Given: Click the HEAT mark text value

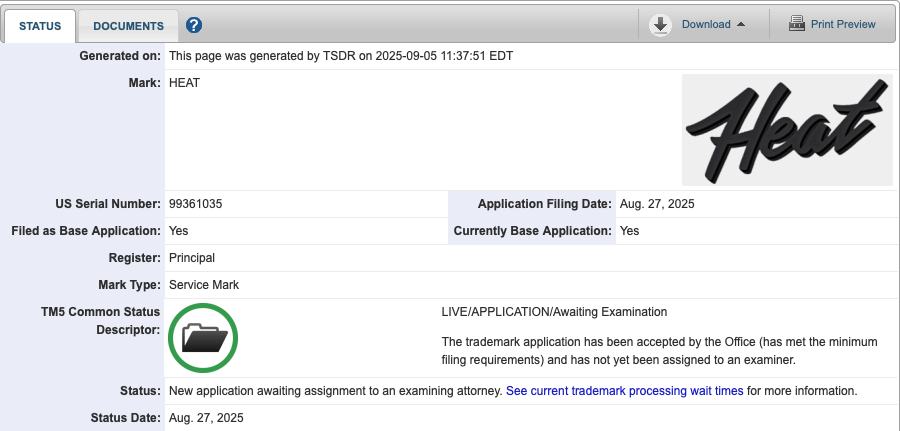Looking at the screenshot, I should tap(185, 83).
